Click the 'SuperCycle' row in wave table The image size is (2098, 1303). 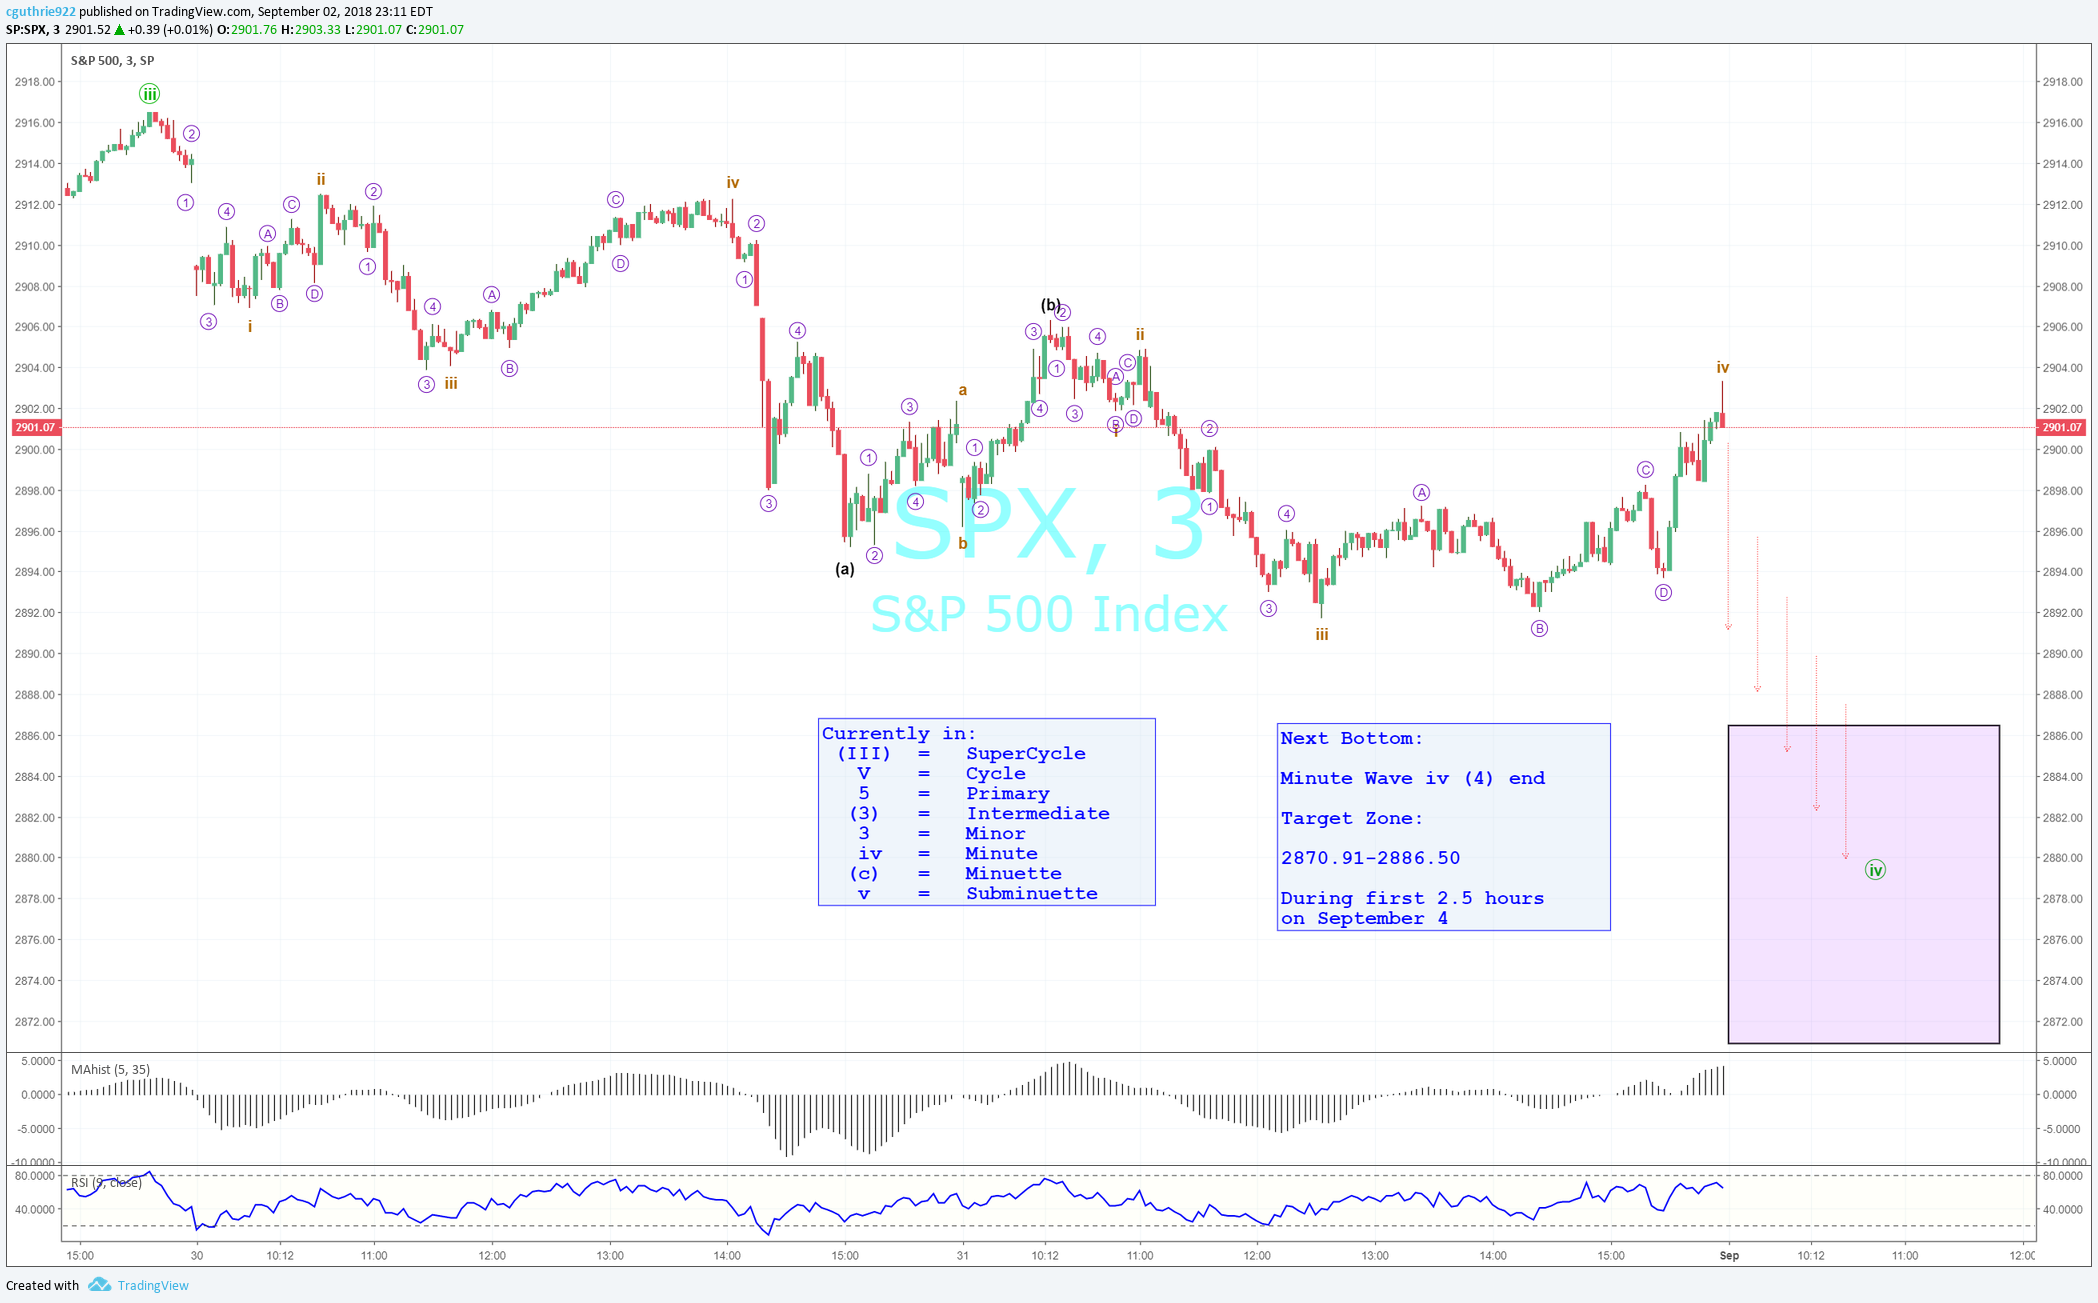point(961,753)
